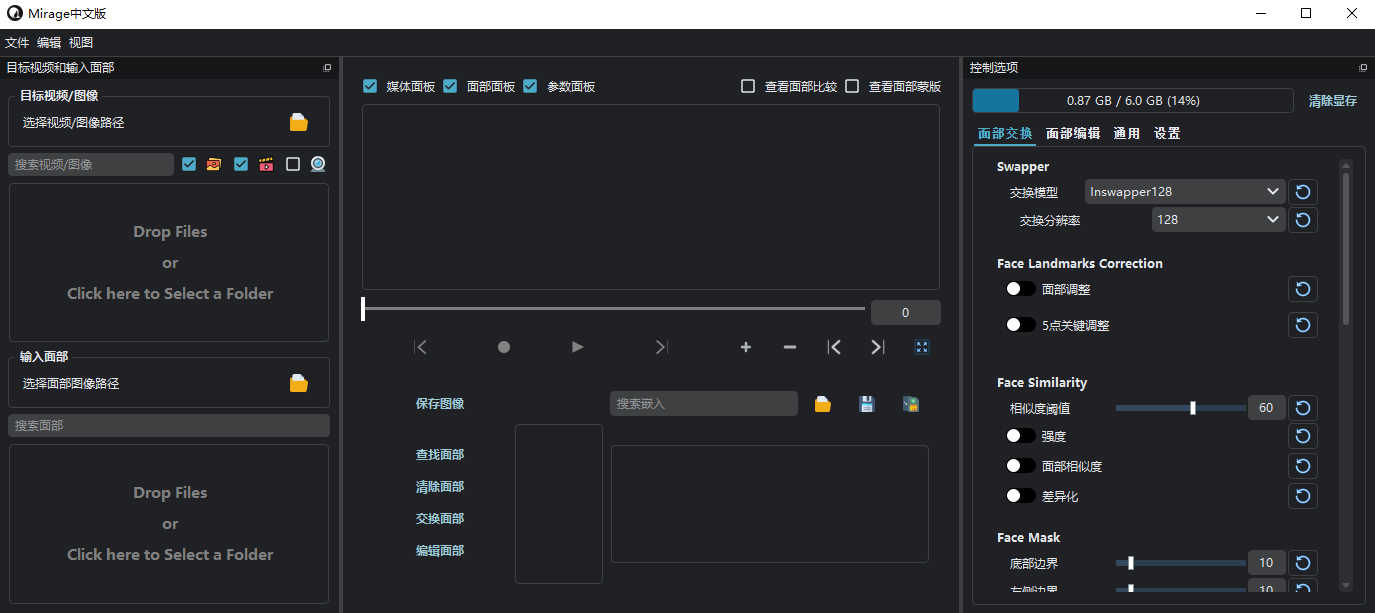
Task: Expand the 交换分辨率 dropdown
Action: click(1218, 219)
